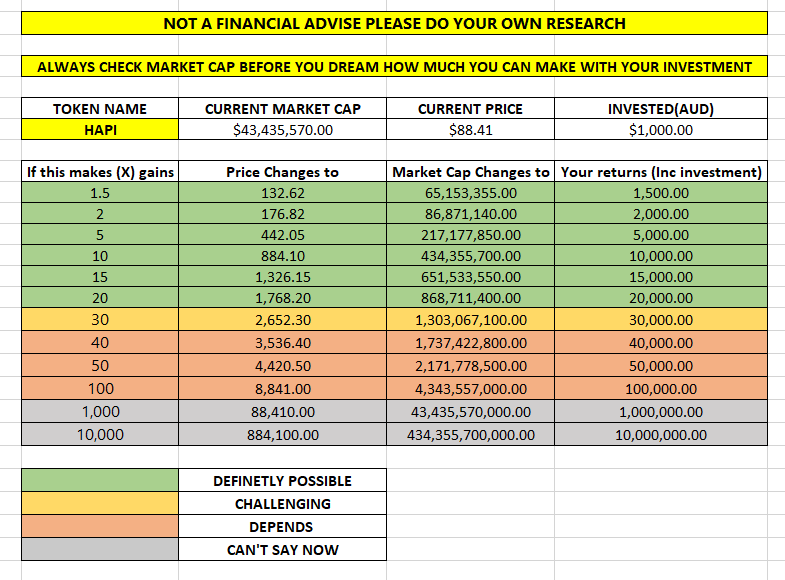Select the 434,355,700.00 market cap cell
The image size is (785, 580).
point(470,256)
